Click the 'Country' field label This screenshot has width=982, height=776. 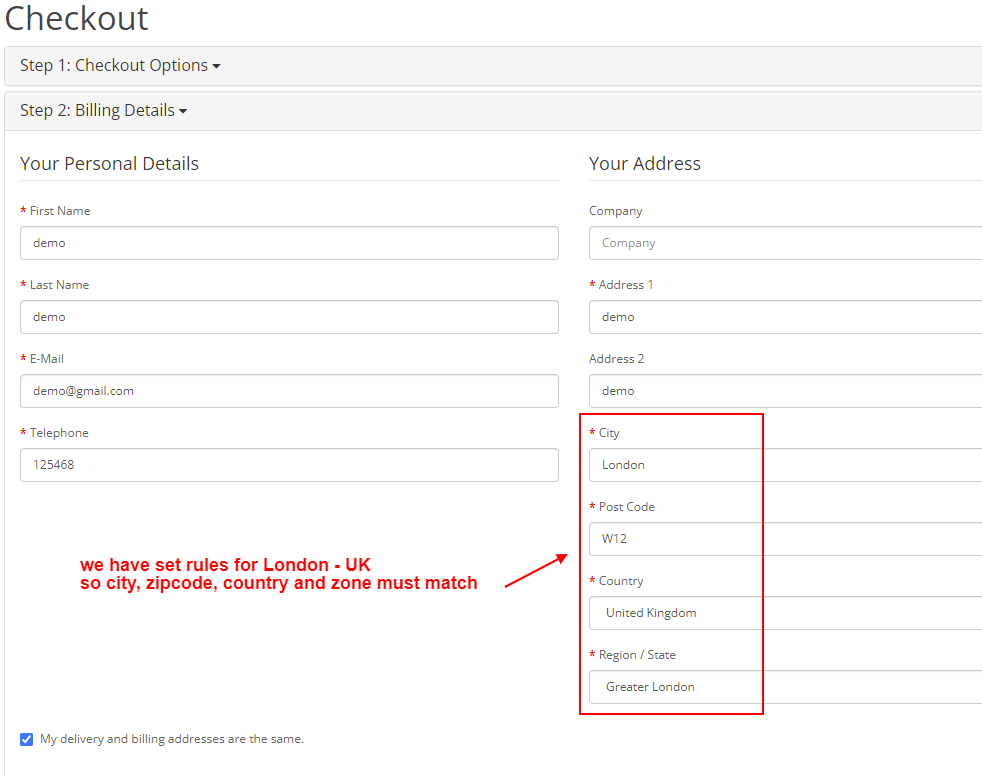[x=621, y=581]
